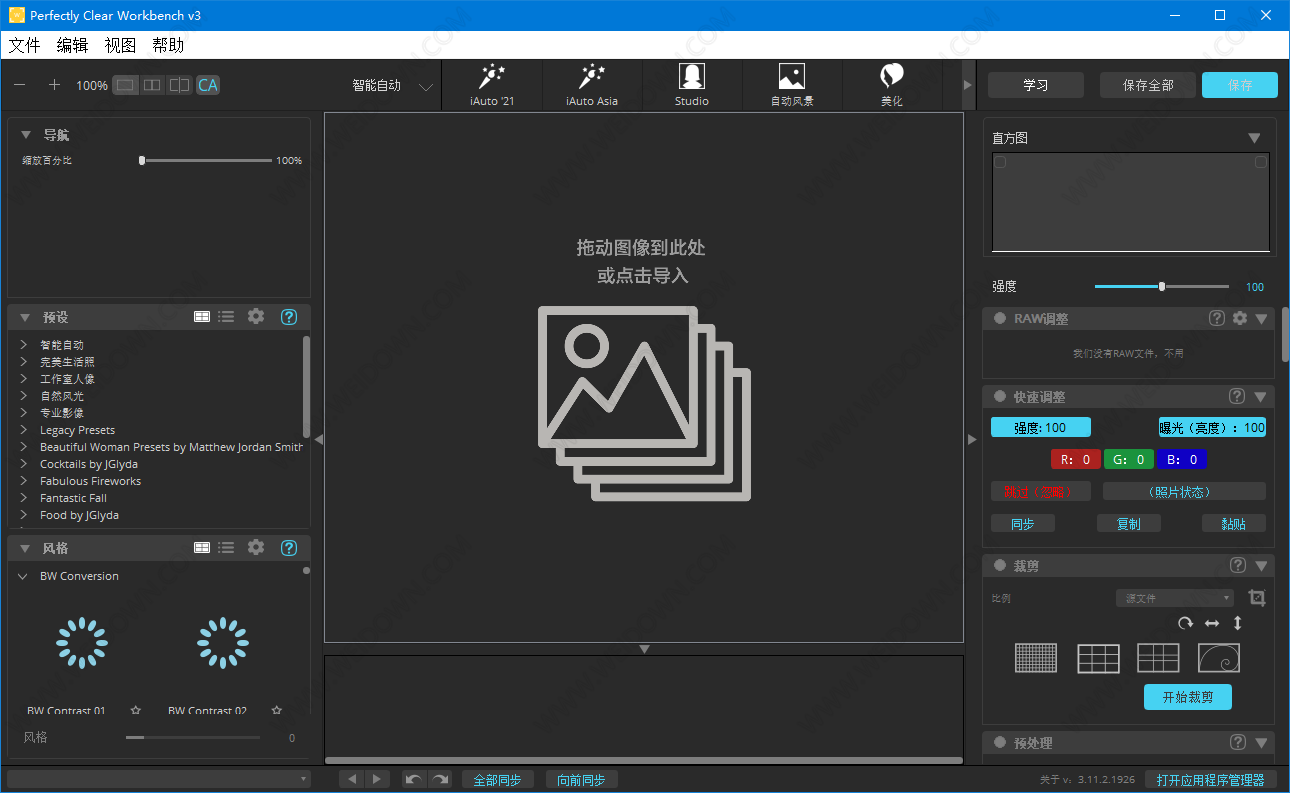Click the crop tool icon
Image resolution: width=1290 pixels, height=793 pixels.
[x=1257, y=598]
